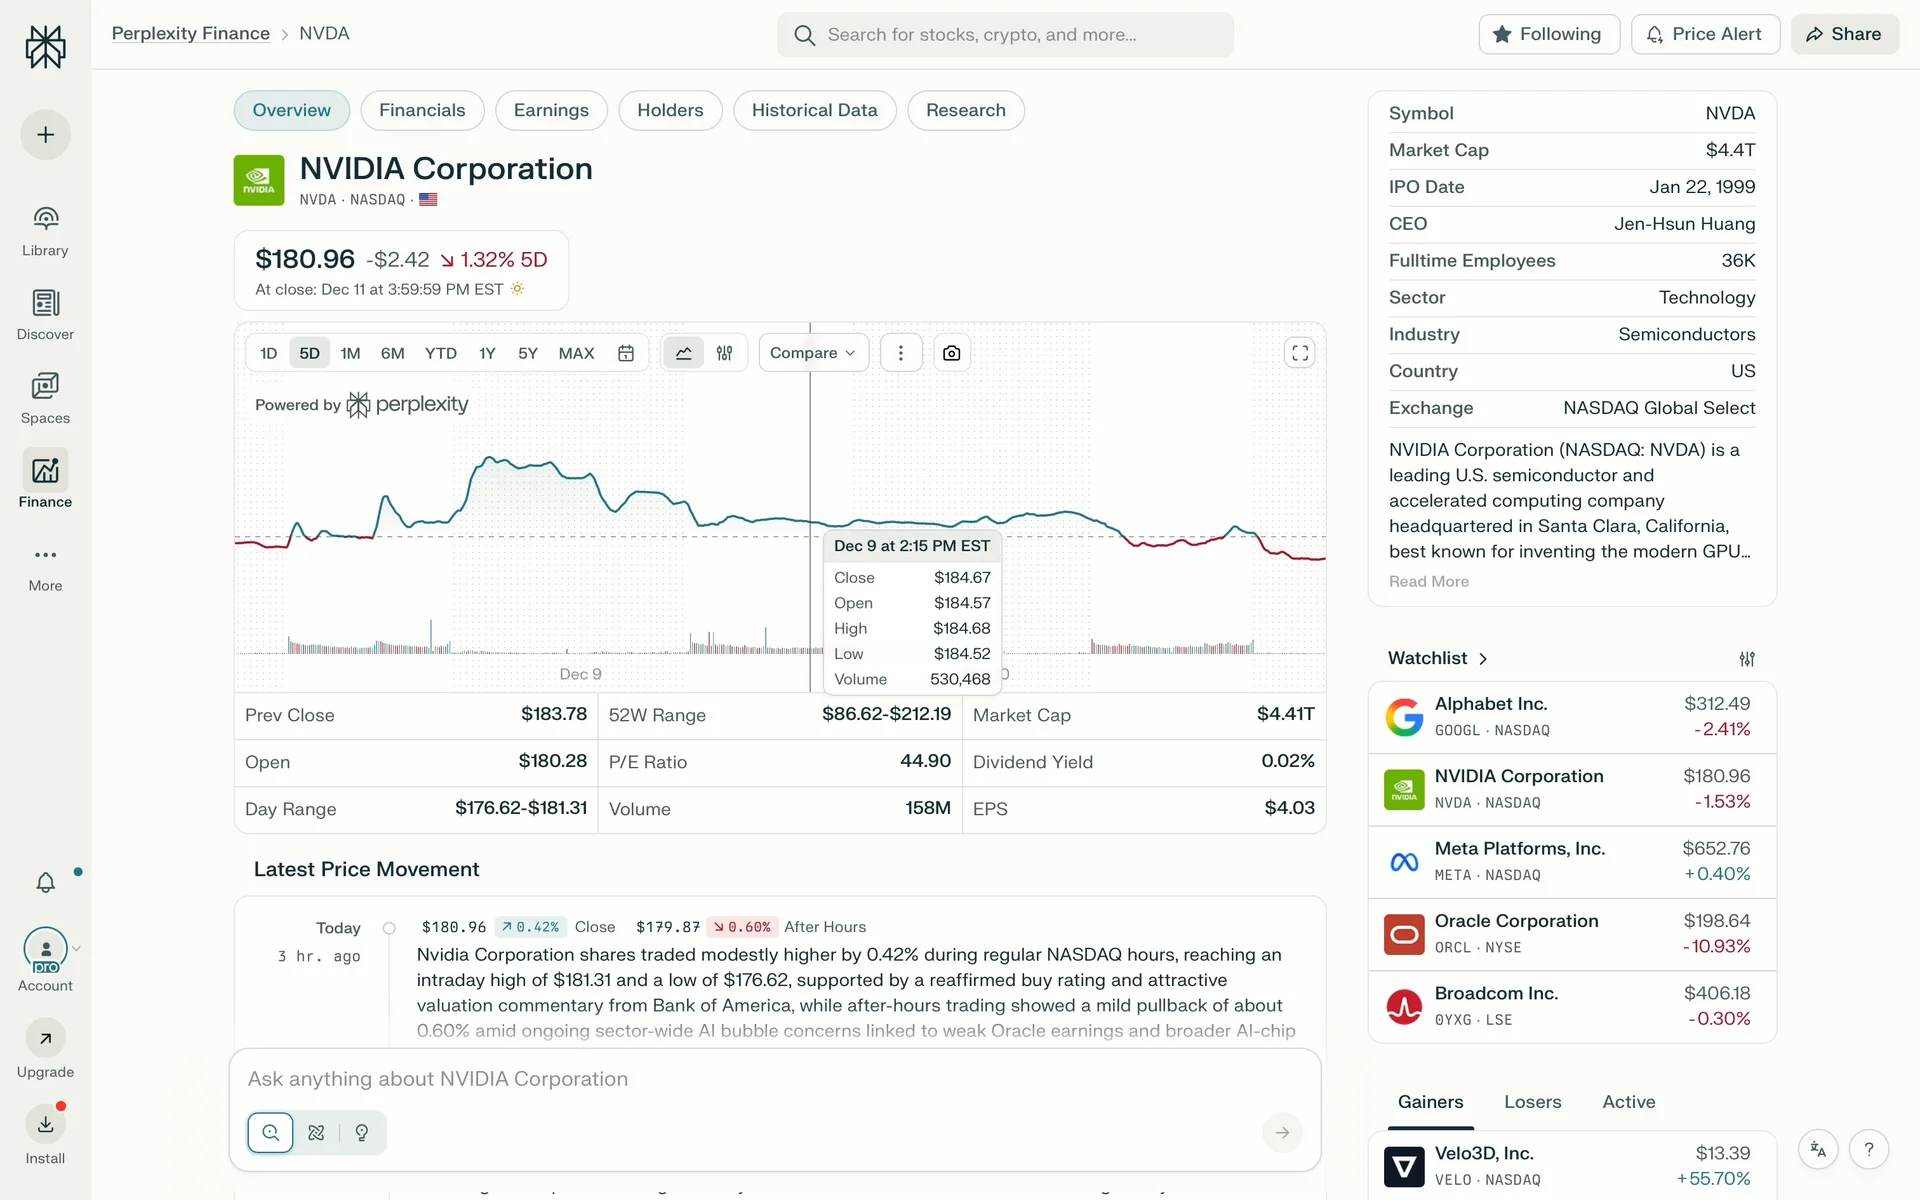This screenshot has width=1920, height=1200.
Task: Open the chart screenshot camera icon
Action: pyautogui.click(x=951, y=353)
